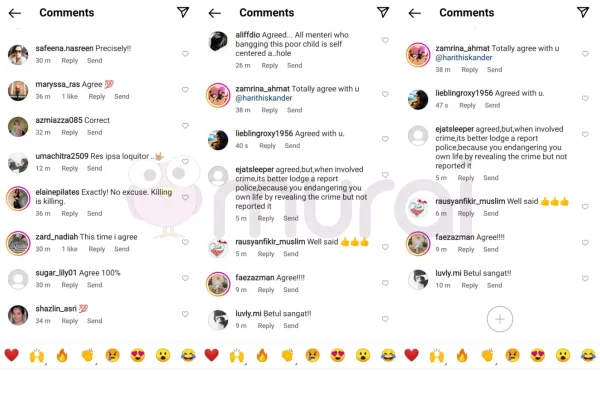
Task: Tap the middle panel's back arrow
Action: click(x=215, y=13)
